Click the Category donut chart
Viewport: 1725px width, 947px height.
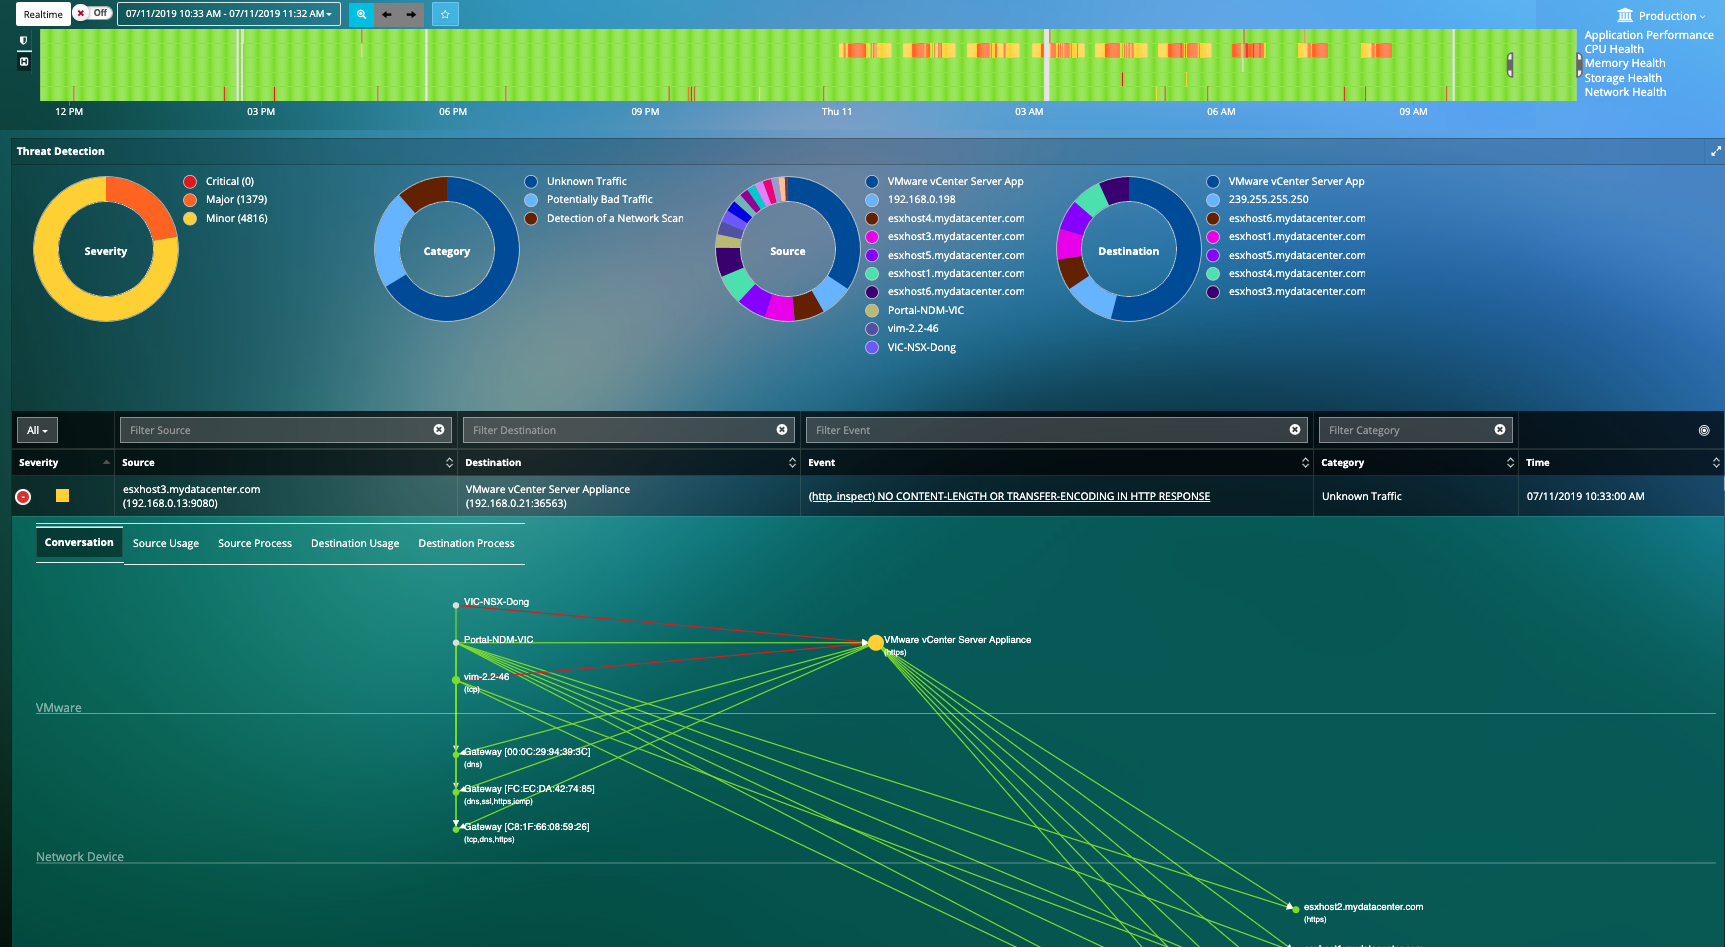pyautogui.click(x=447, y=249)
